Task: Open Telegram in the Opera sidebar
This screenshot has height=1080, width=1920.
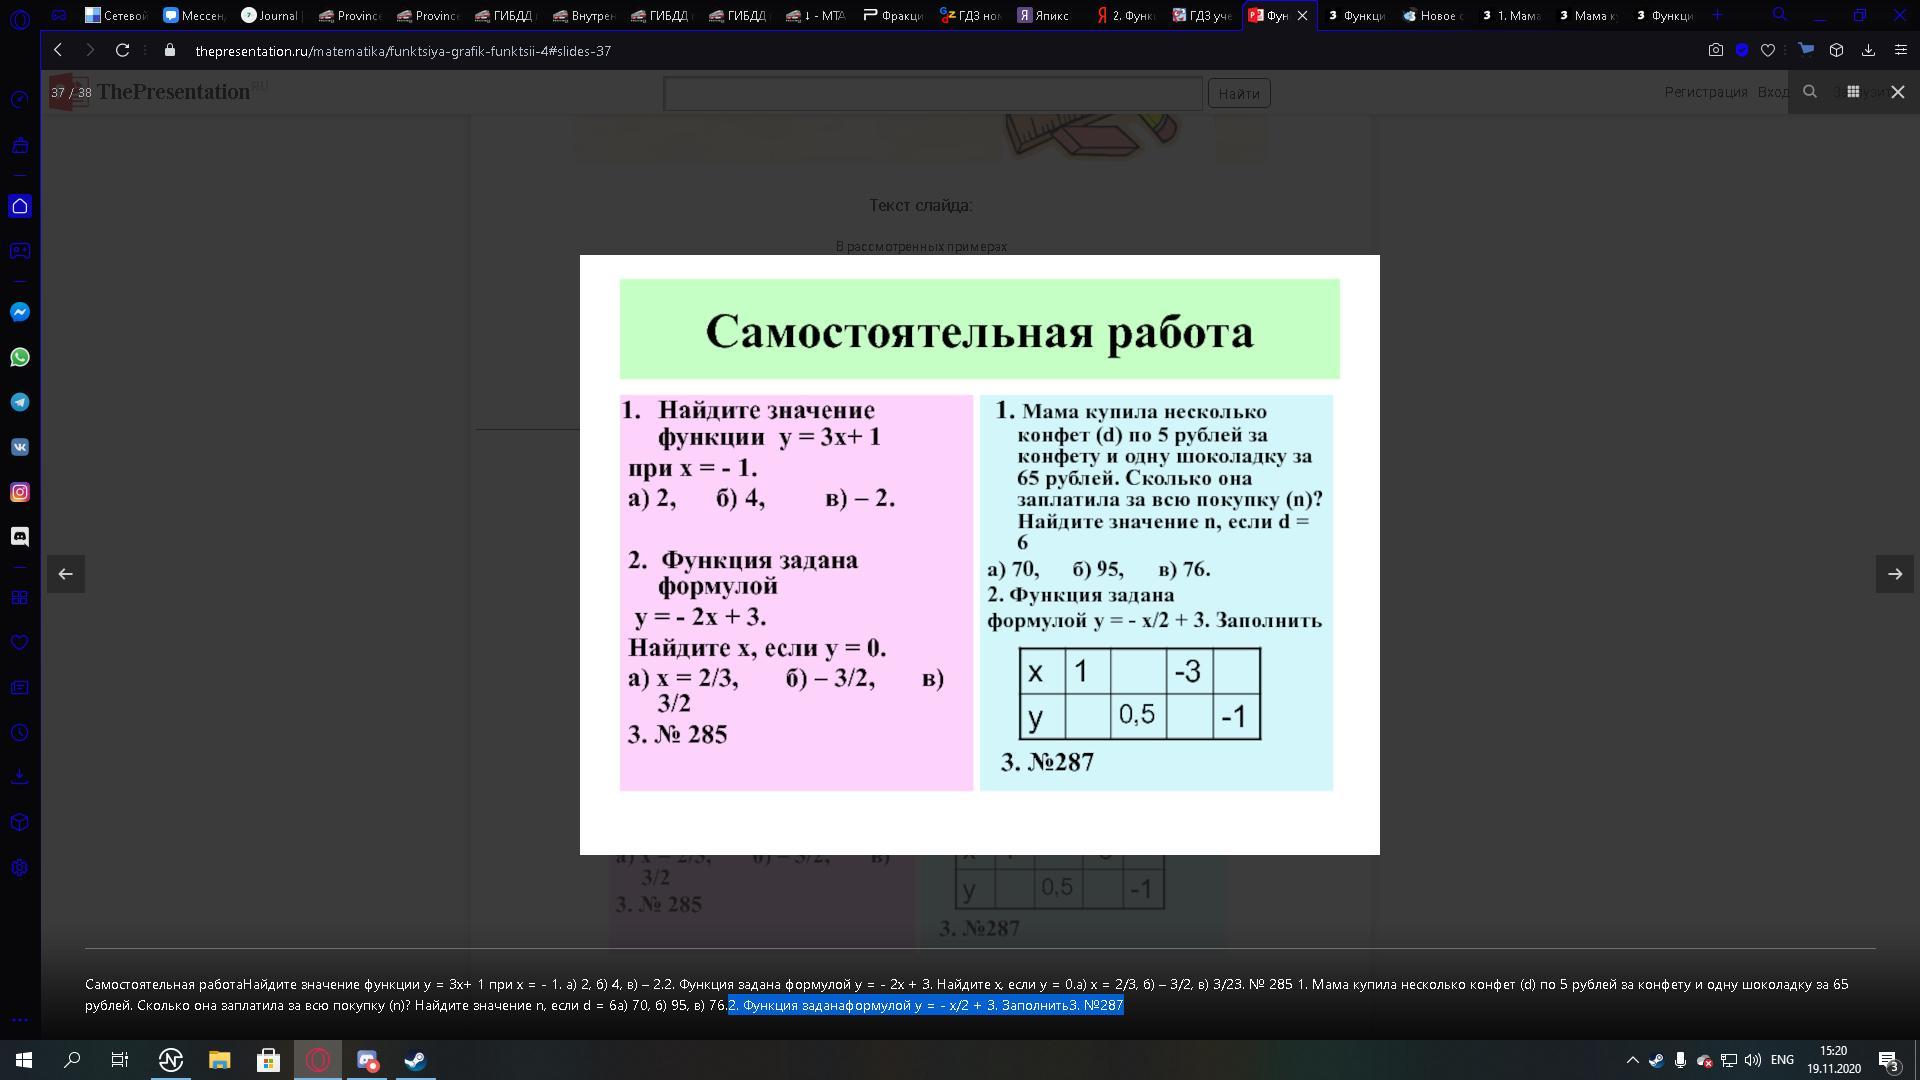Action: [x=20, y=402]
